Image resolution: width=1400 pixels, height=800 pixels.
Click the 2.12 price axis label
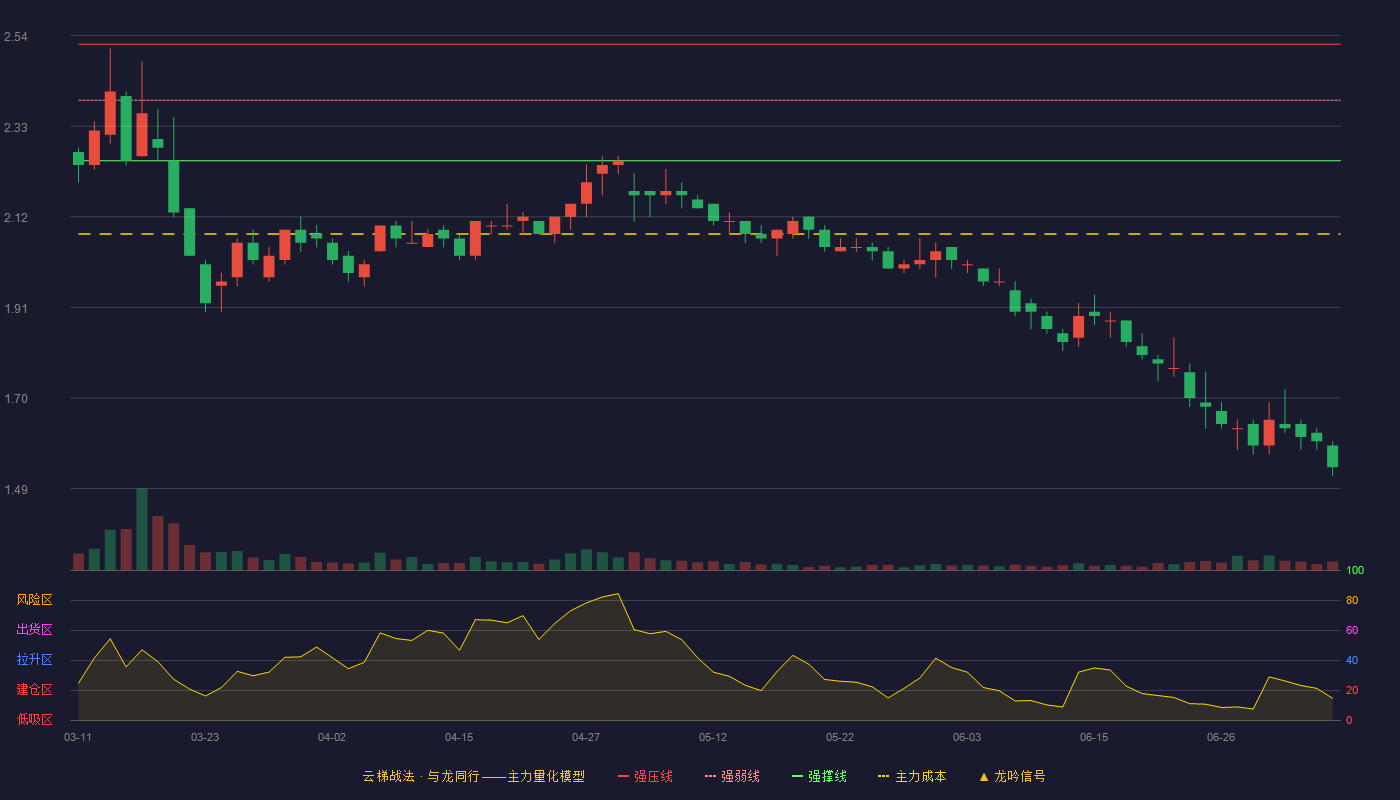(x=15, y=218)
